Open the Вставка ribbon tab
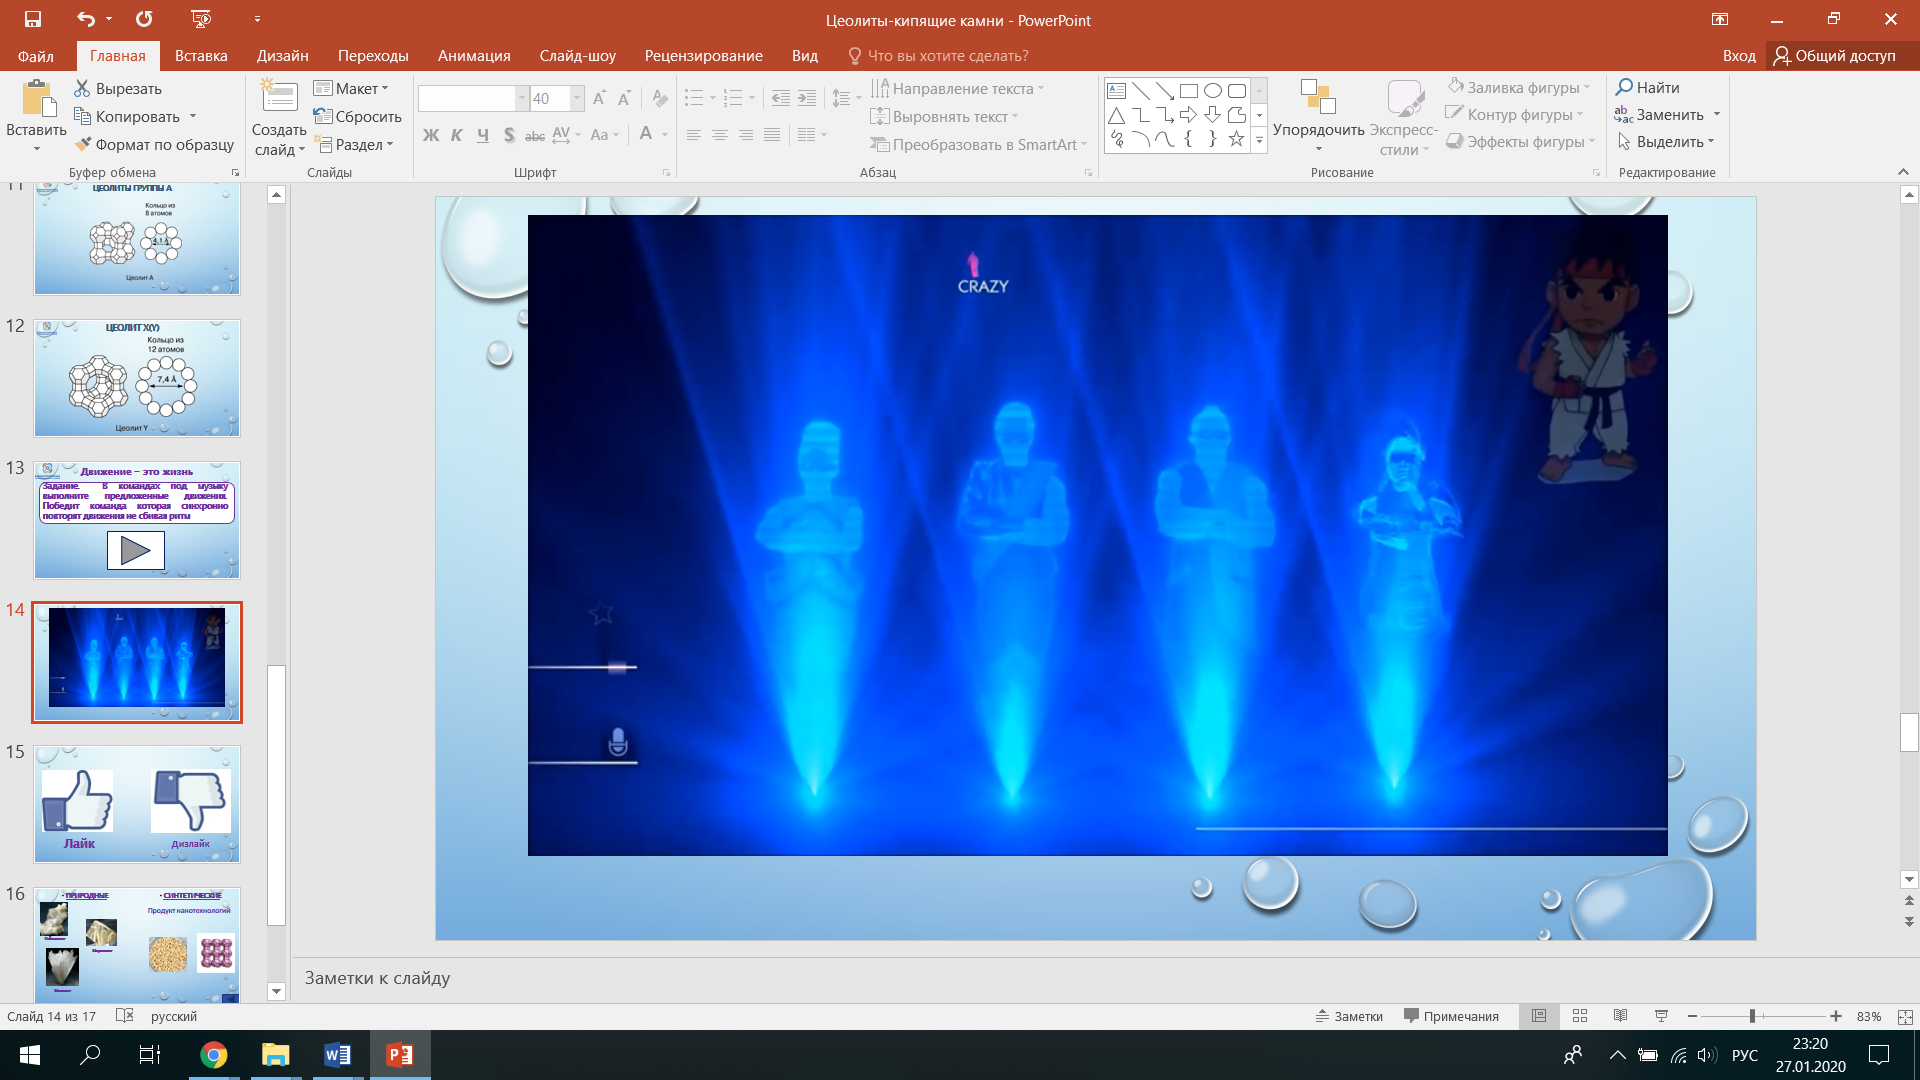 coord(201,56)
